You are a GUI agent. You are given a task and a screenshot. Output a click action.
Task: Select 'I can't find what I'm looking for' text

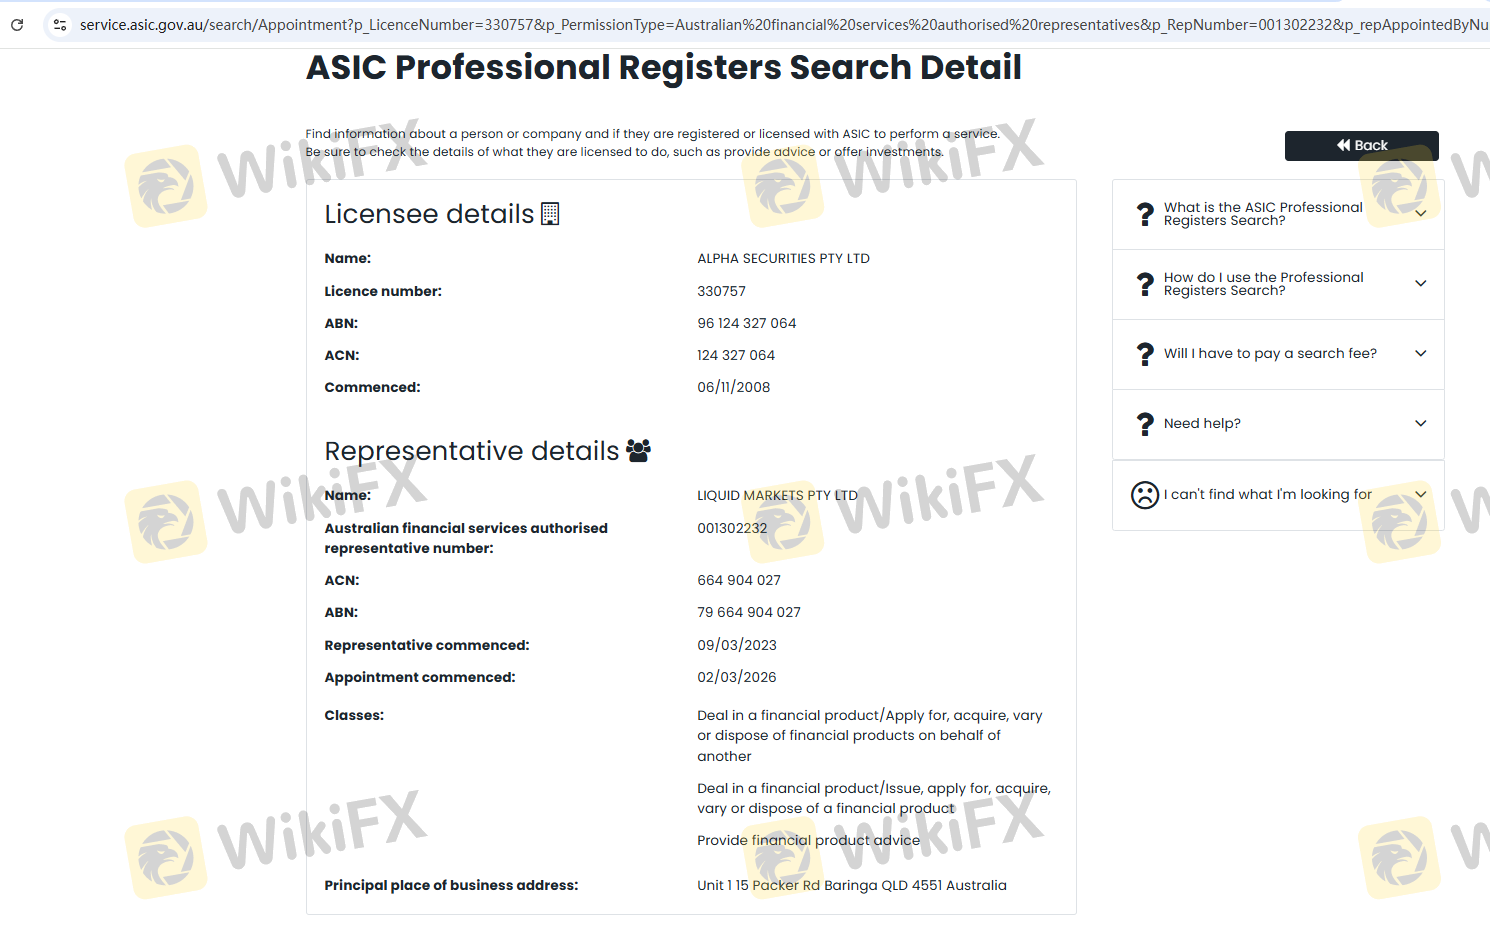pyautogui.click(x=1267, y=494)
